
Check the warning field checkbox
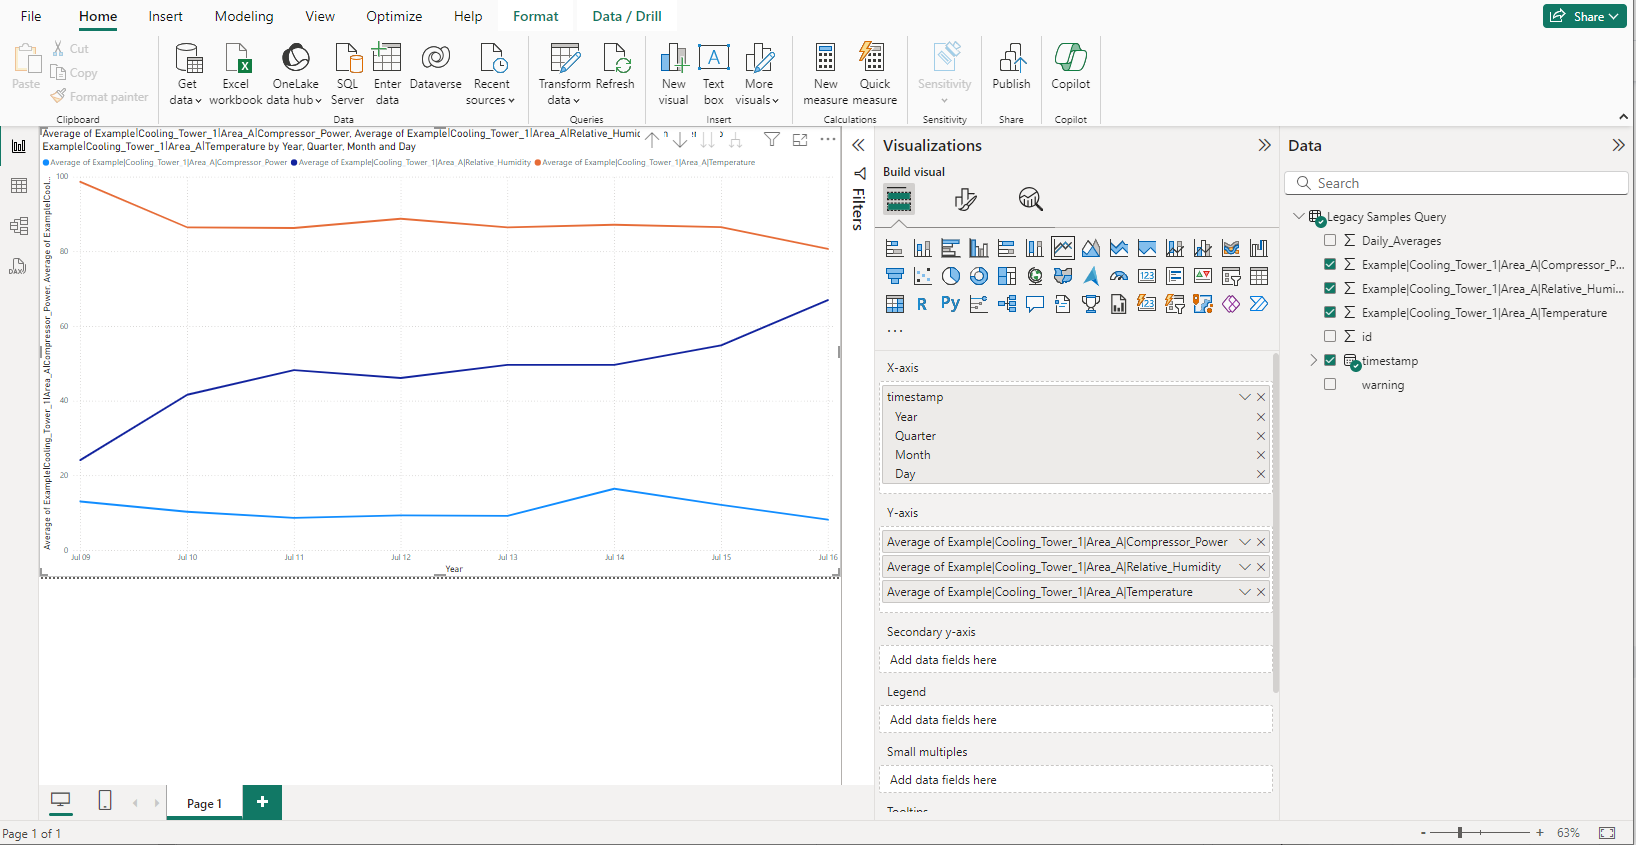pos(1330,385)
